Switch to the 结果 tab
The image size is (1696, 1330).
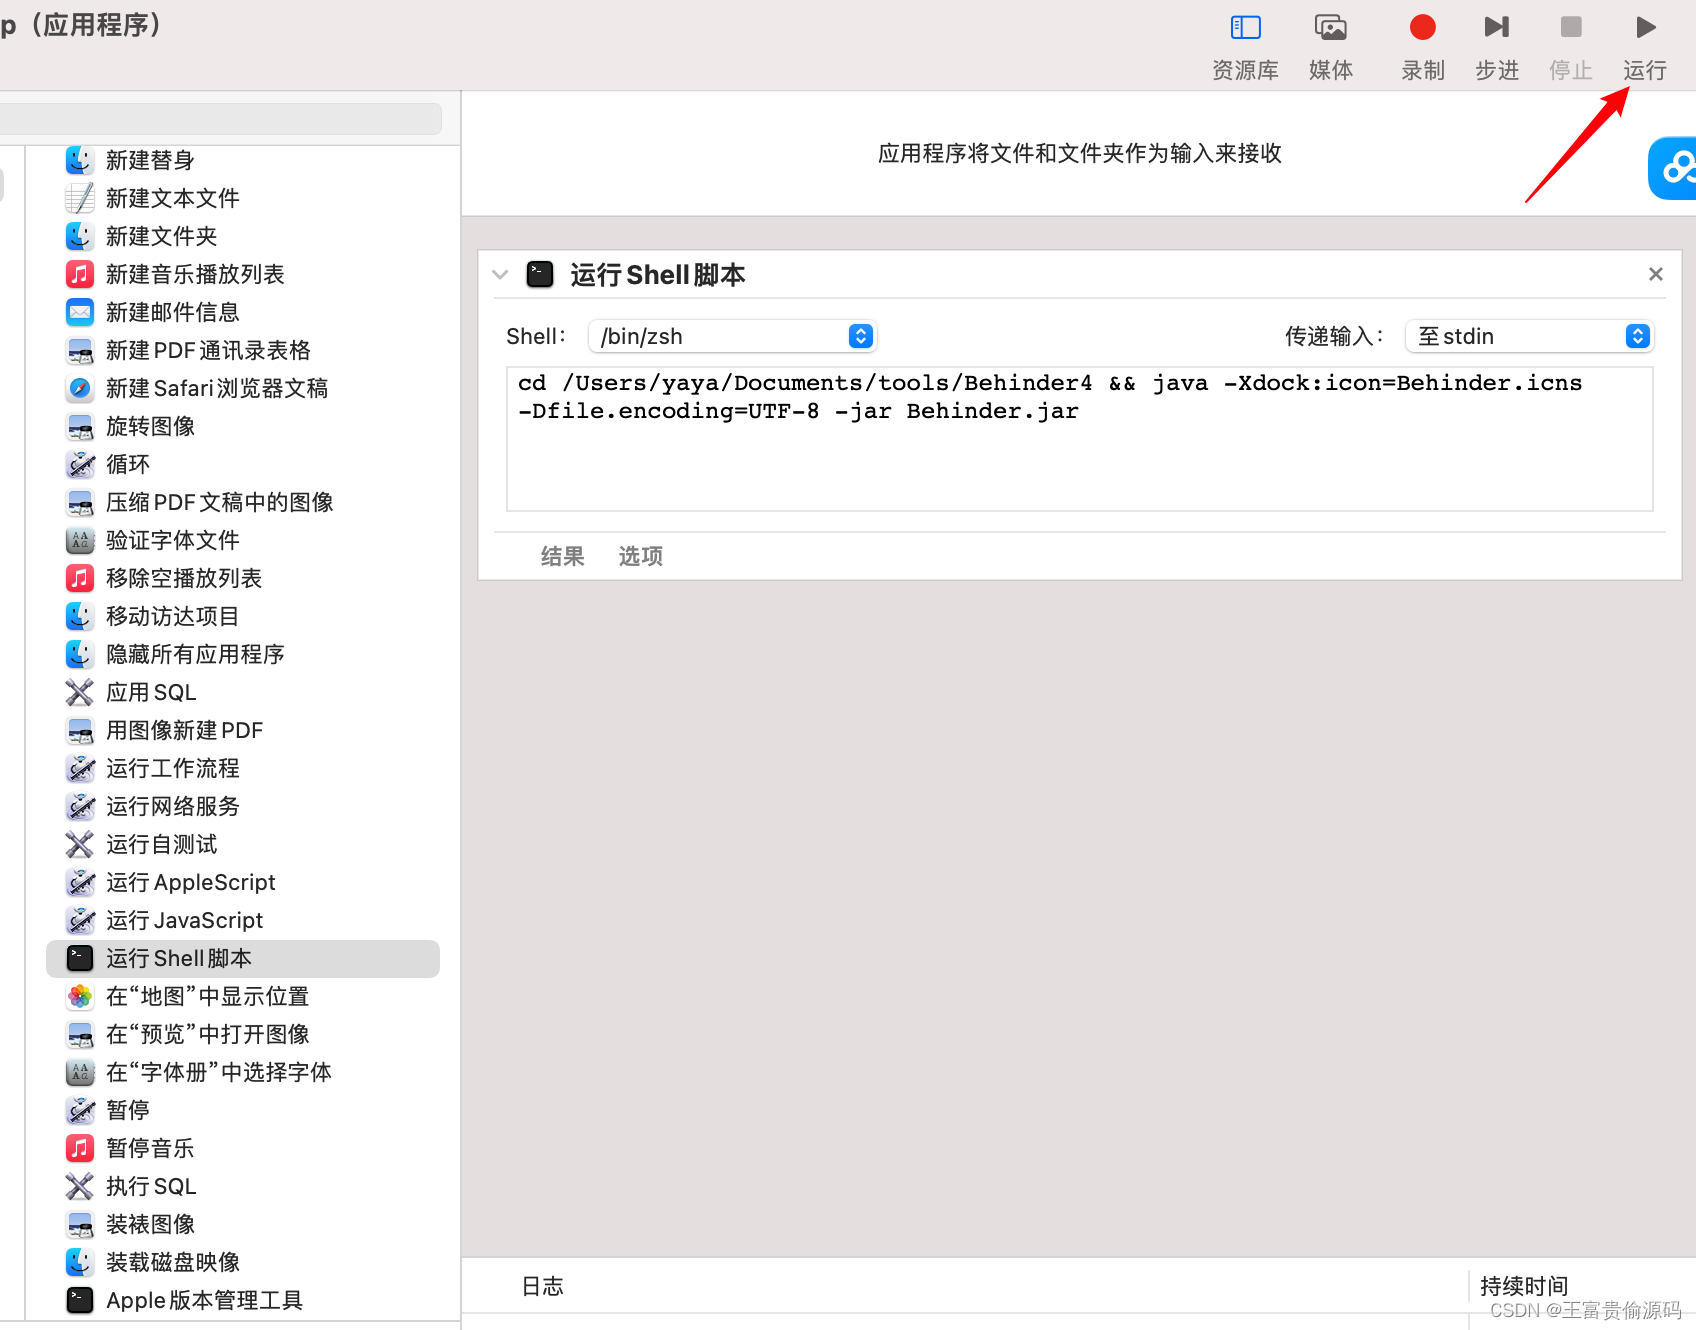(x=562, y=556)
